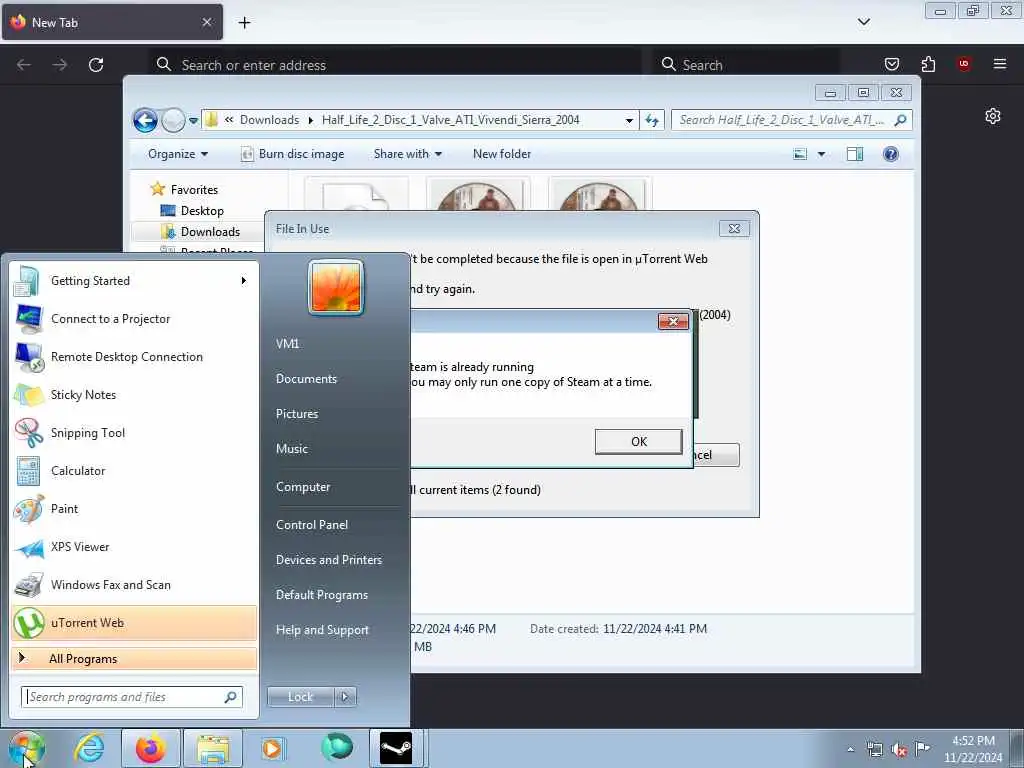Open XPS Viewer

coord(134,547)
